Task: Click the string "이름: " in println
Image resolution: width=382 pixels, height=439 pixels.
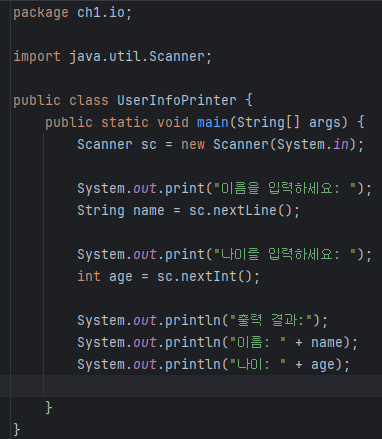Action: [x=258, y=342]
